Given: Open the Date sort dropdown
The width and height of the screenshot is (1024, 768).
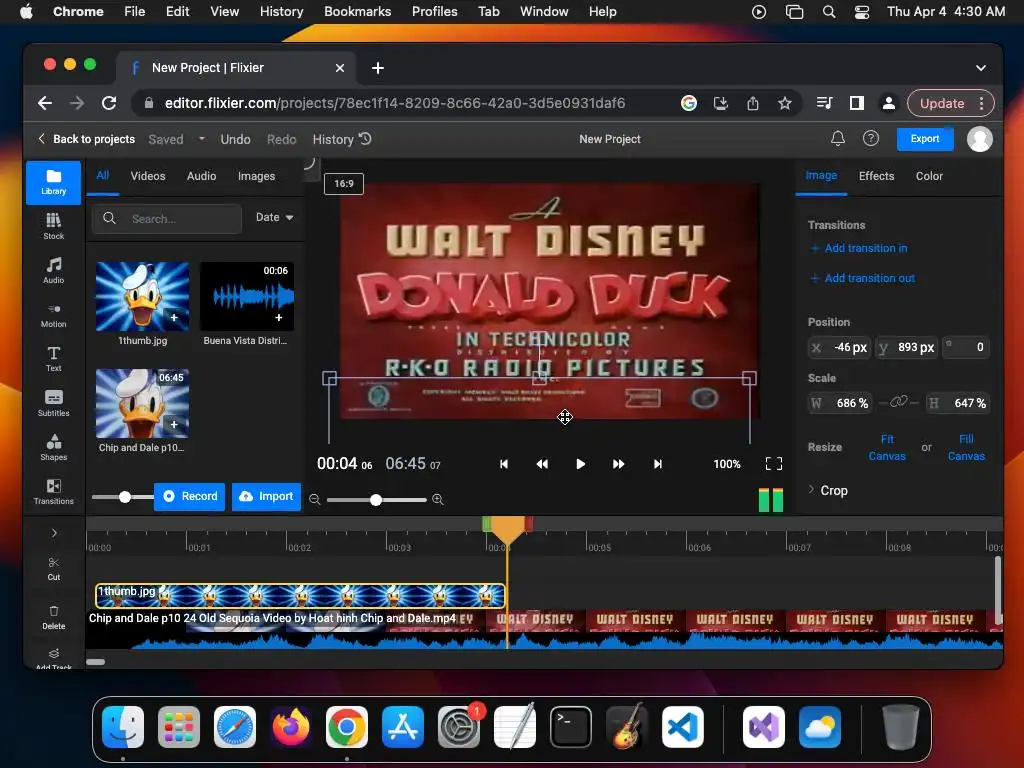Looking at the screenshot, I should [x=274, y=217].
